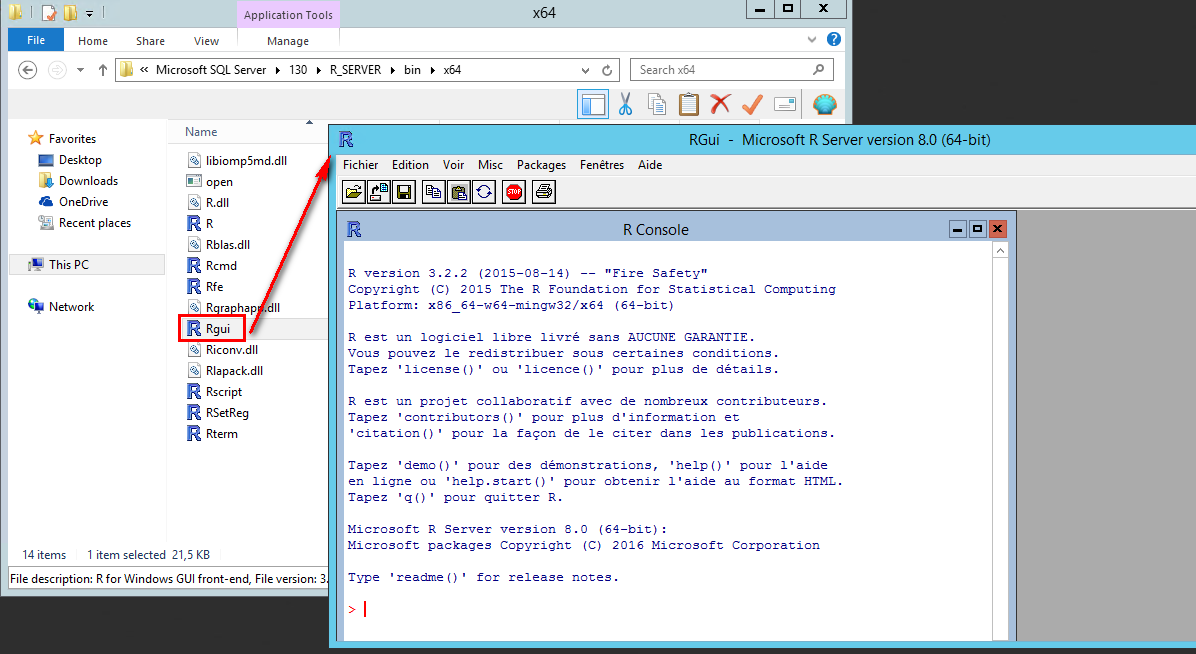Viewport: 1196px width, 654px height.
Task: Open the Quick Access Toolbar customize dropdown
Action: point(89,13)
